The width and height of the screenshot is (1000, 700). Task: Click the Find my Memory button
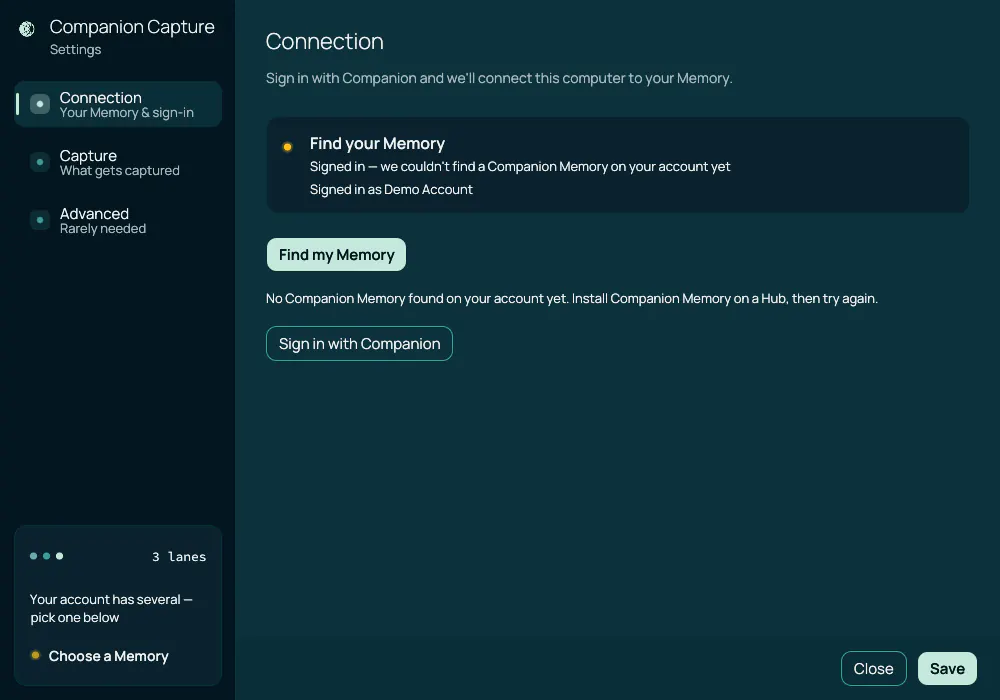coord(336,254)
